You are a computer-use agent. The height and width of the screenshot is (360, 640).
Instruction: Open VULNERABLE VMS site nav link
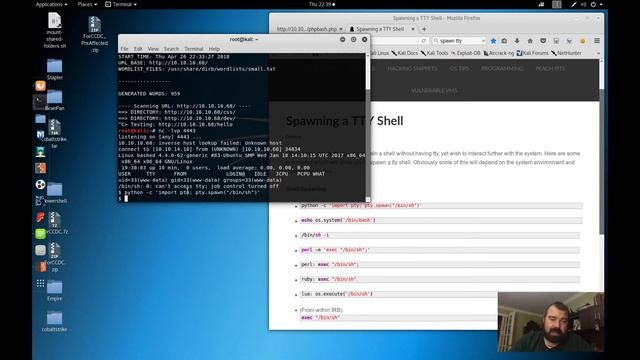click(434, 91)
